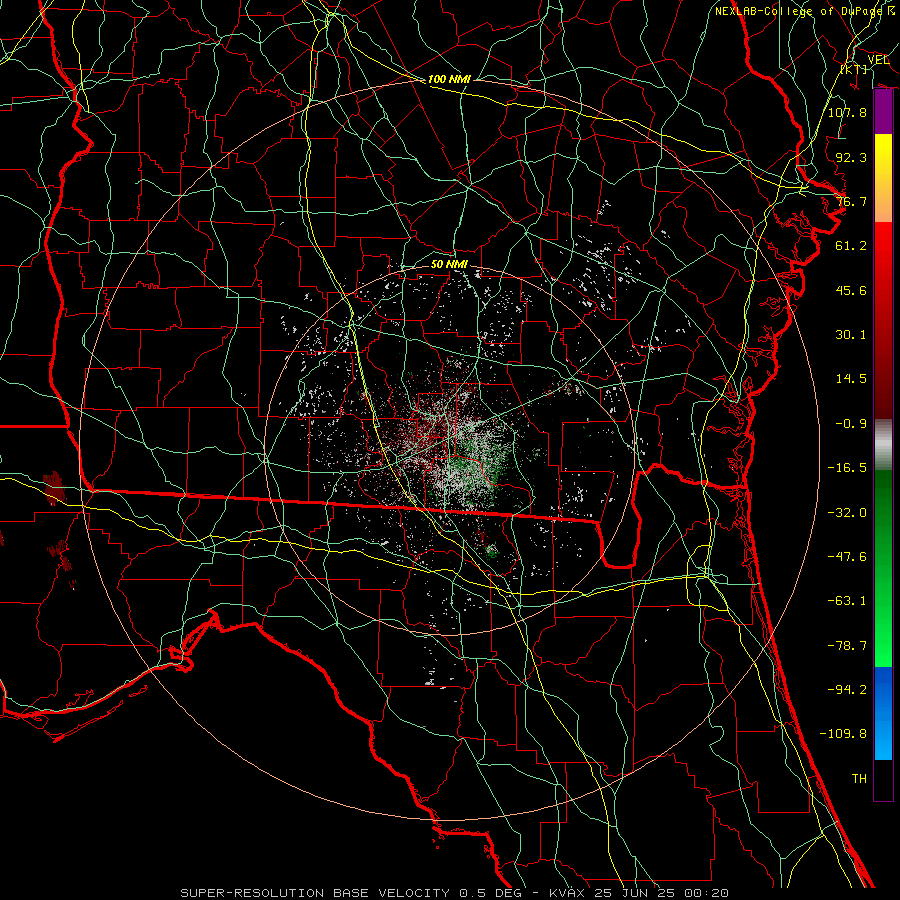Click the 107.8 legend value

click(x=847, y=112)
